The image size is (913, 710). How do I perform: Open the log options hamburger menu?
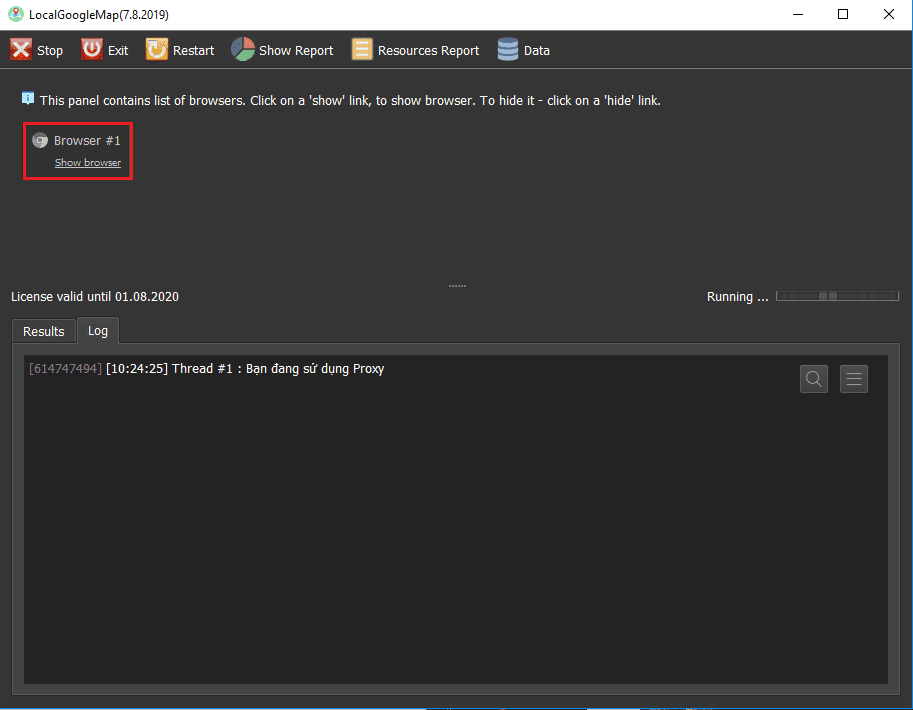(x=854, y=379)
